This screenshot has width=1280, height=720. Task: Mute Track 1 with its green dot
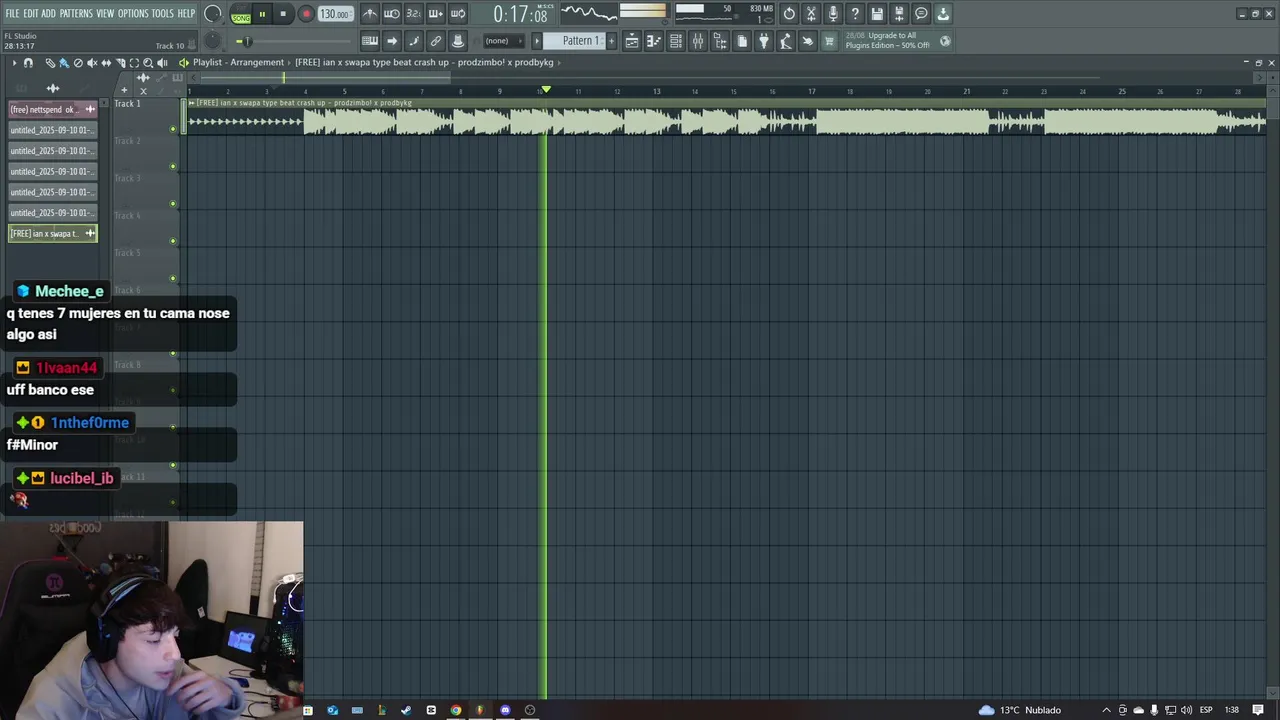[x=173, y=129]
